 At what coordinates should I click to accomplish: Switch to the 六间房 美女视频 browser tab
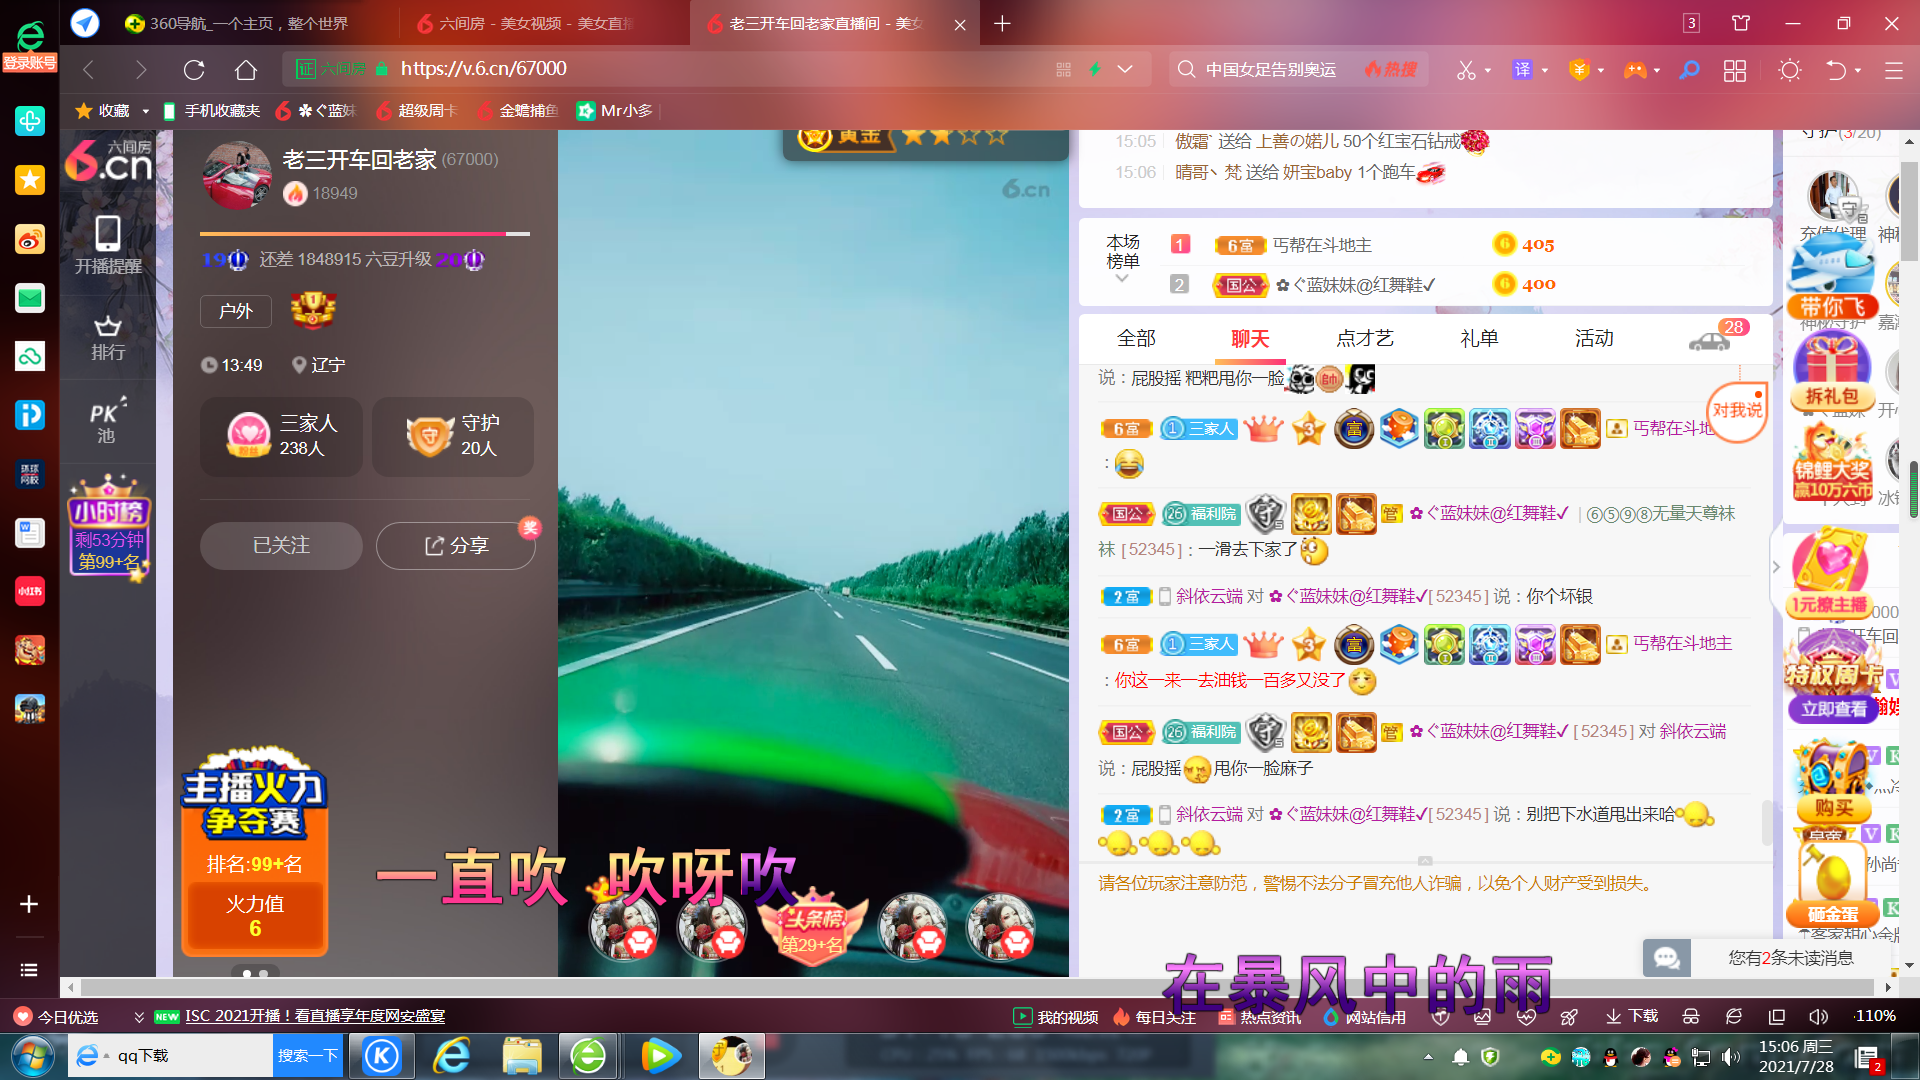527,23
